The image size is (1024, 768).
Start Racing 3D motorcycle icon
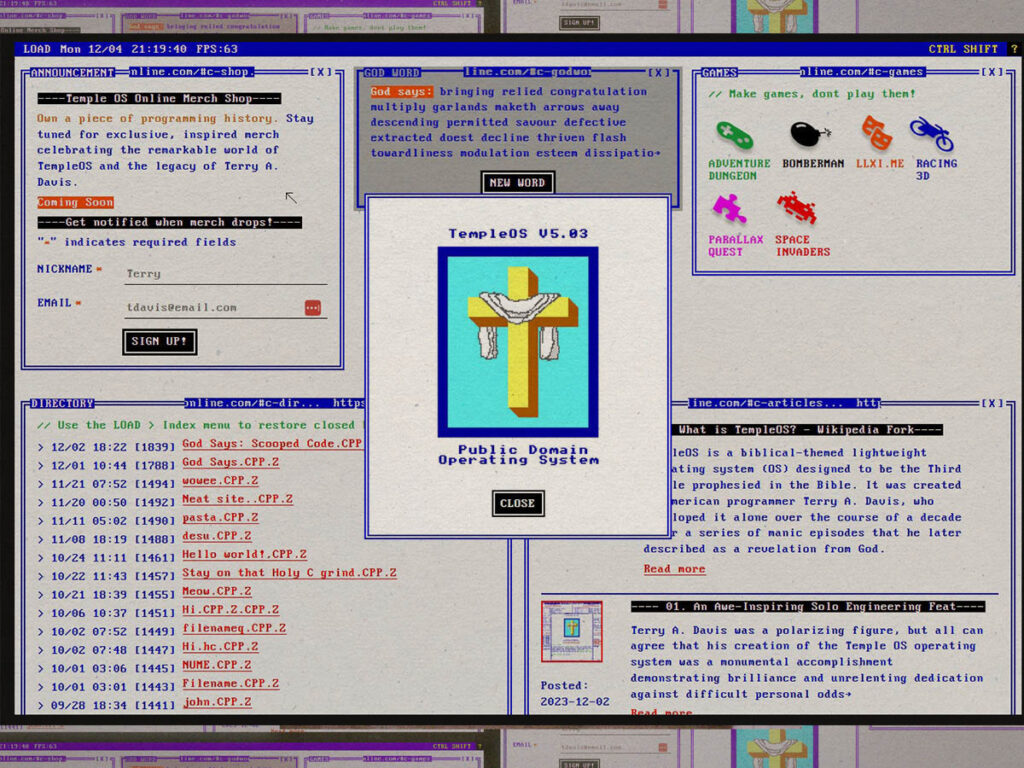coord(932,133)
